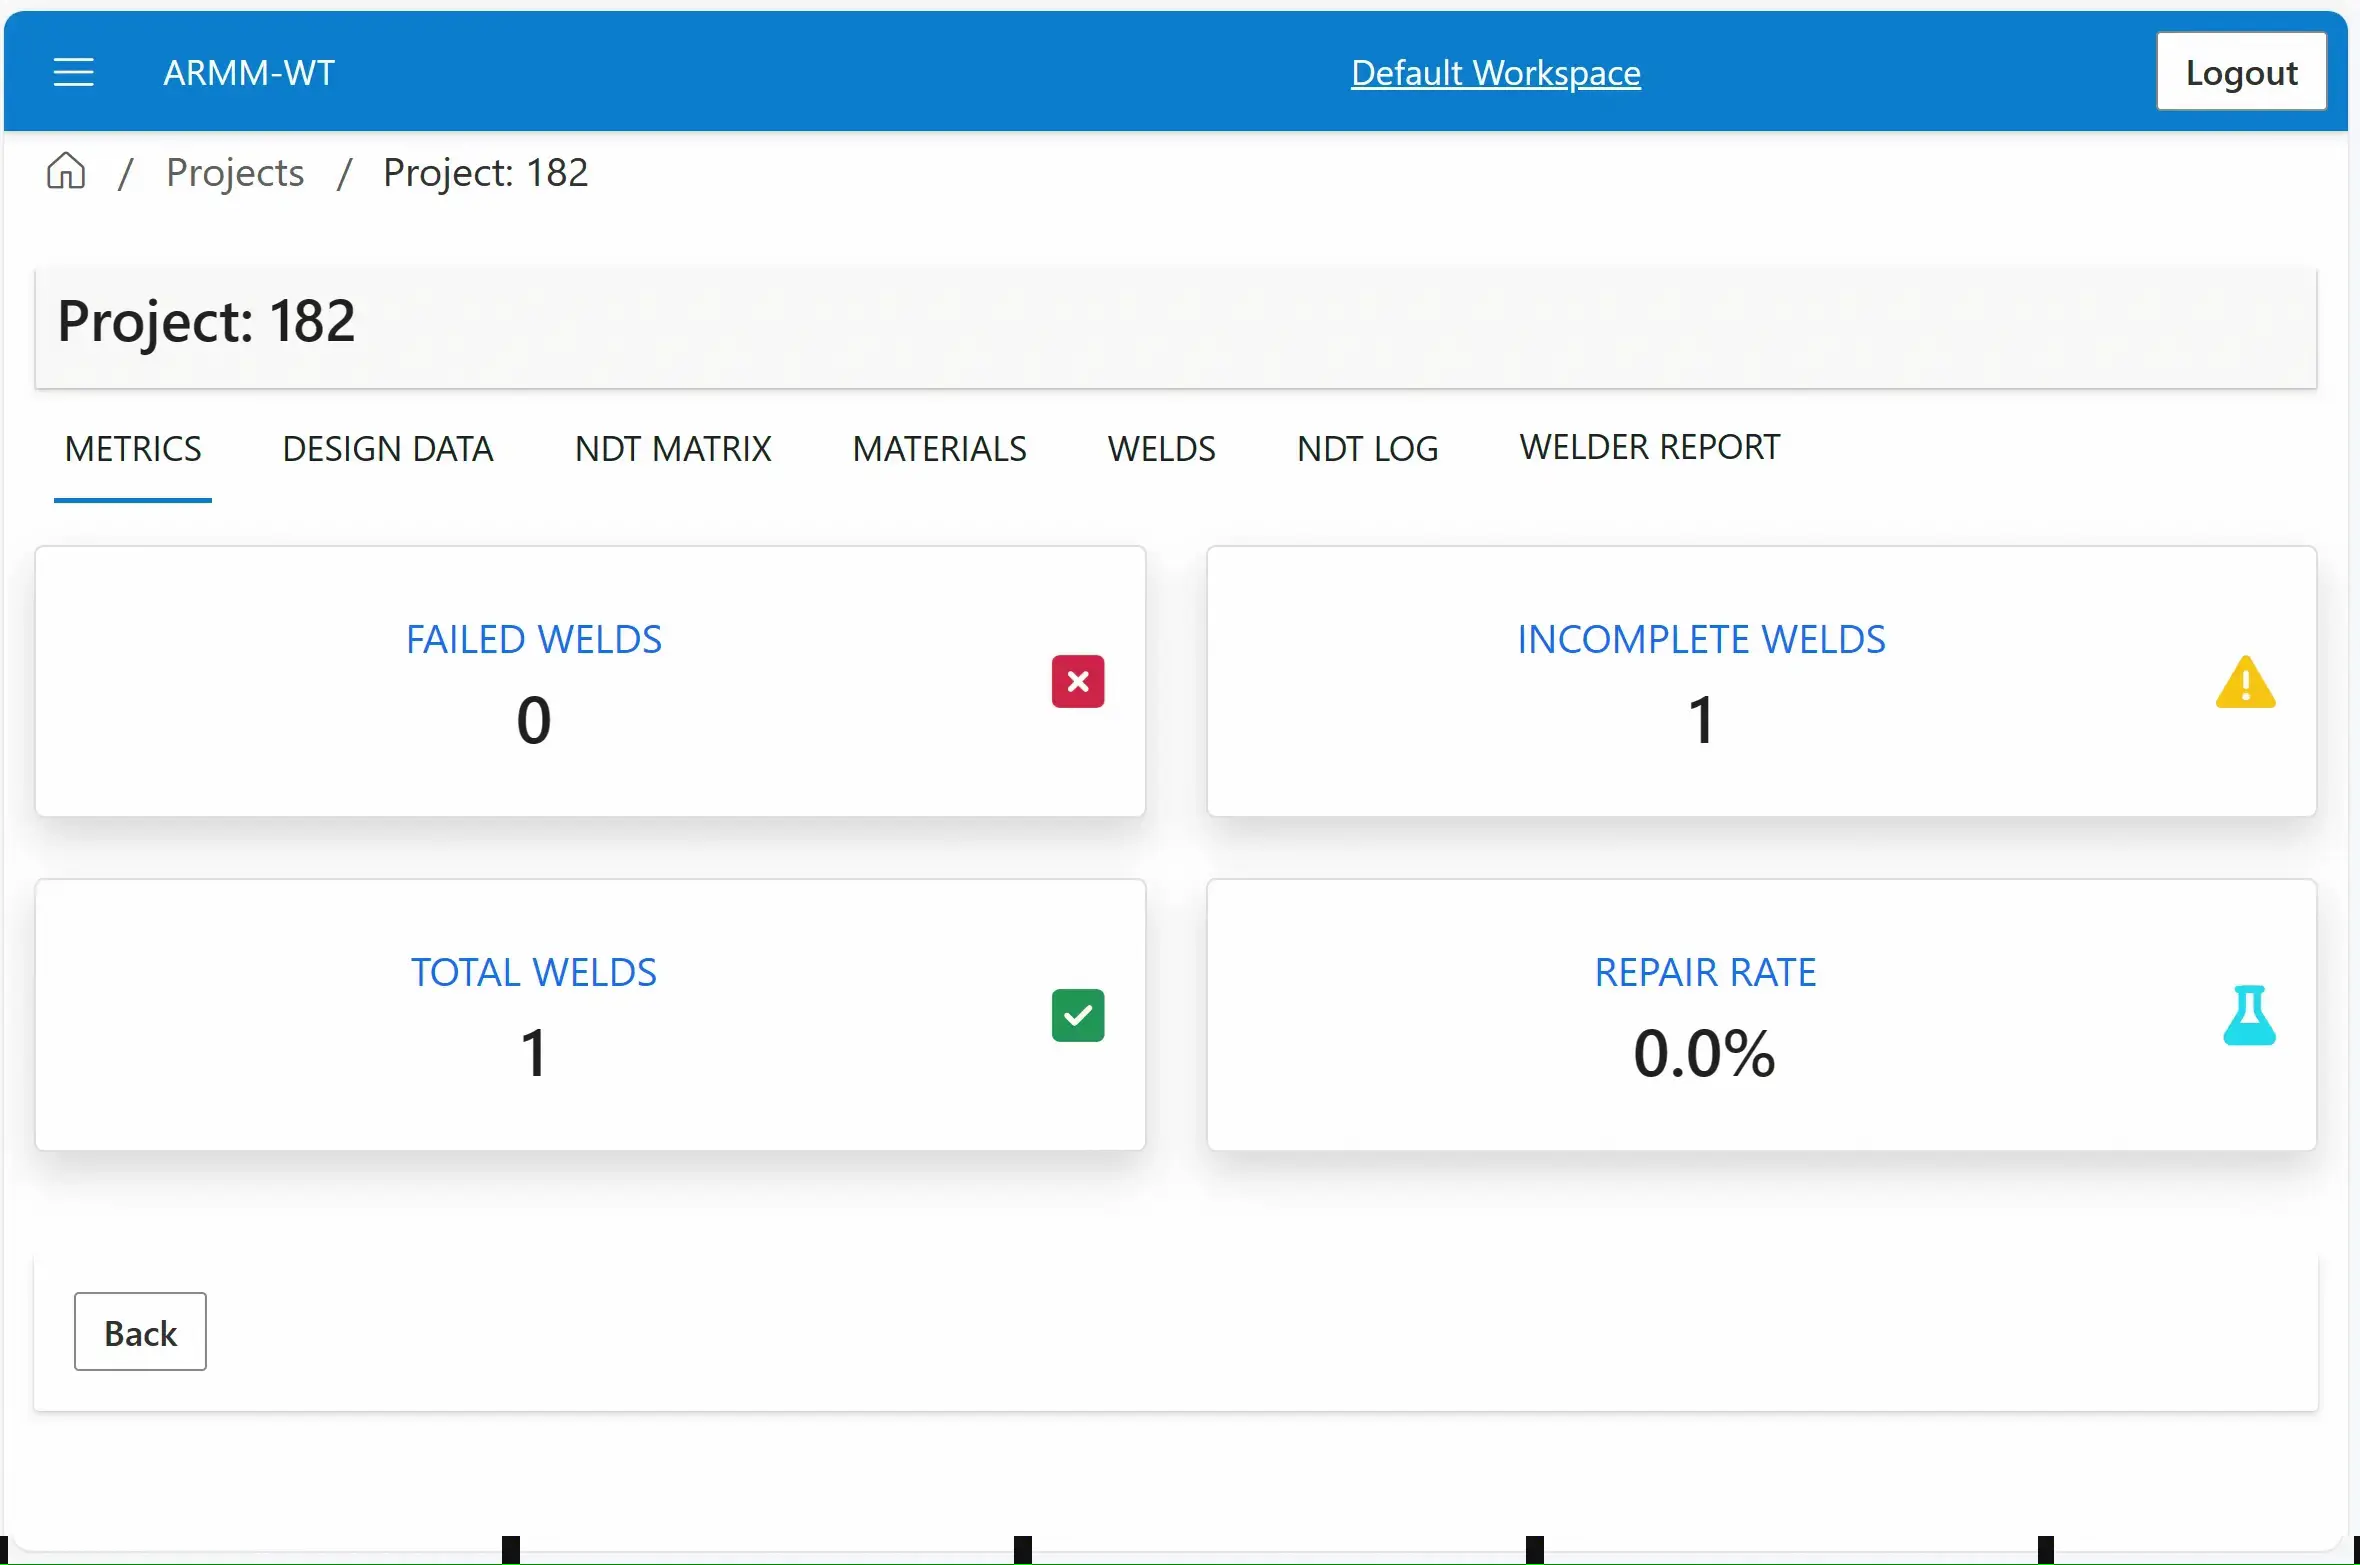Click the red failed welds X icon
The height and width of the screenshot is (1565, 2360).
[1077, 681]
